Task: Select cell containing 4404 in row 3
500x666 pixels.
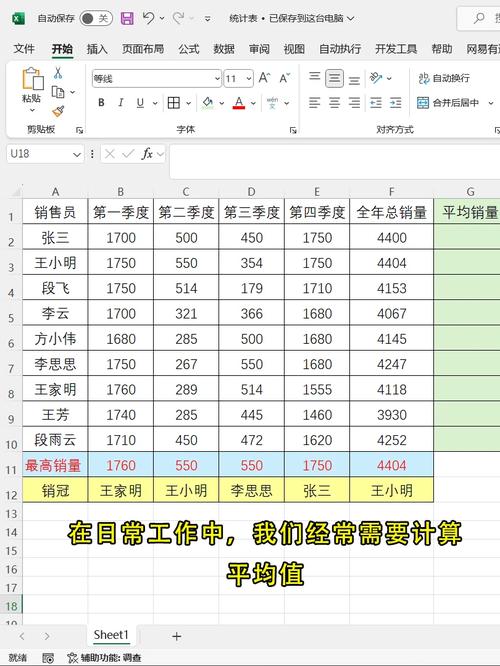Action: 392,263
